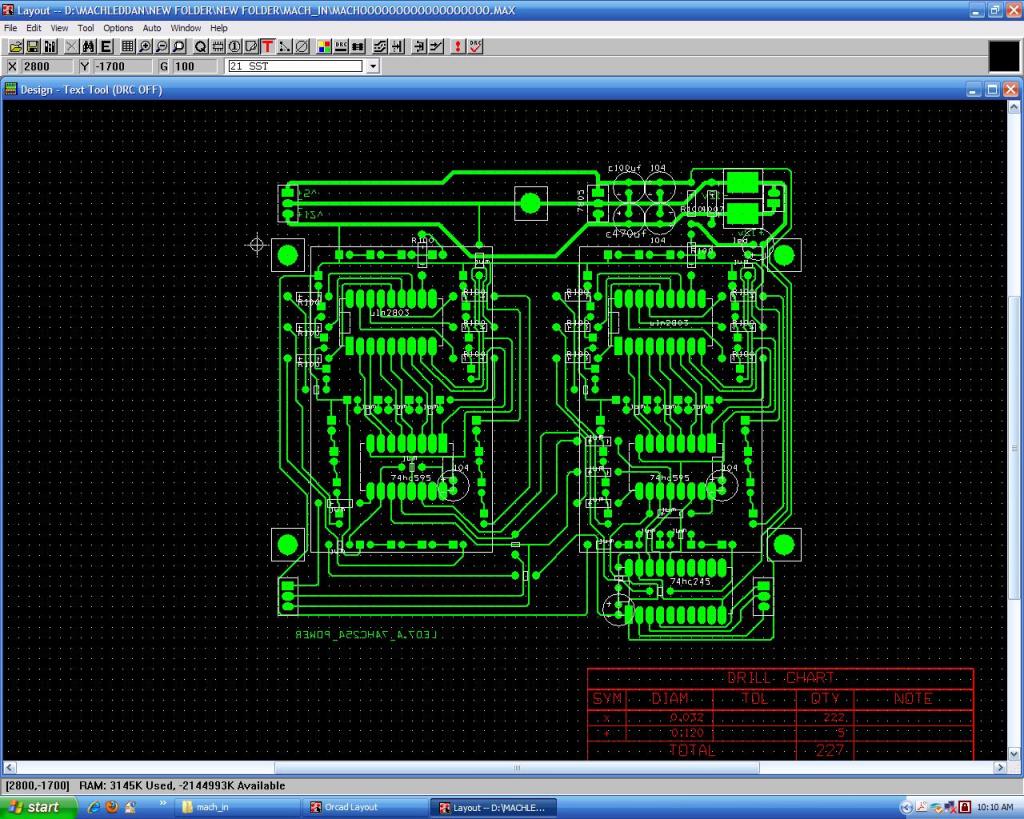Maximize the Design - Text Tool child window
The image size is (1024, 819).
(992, 89)
